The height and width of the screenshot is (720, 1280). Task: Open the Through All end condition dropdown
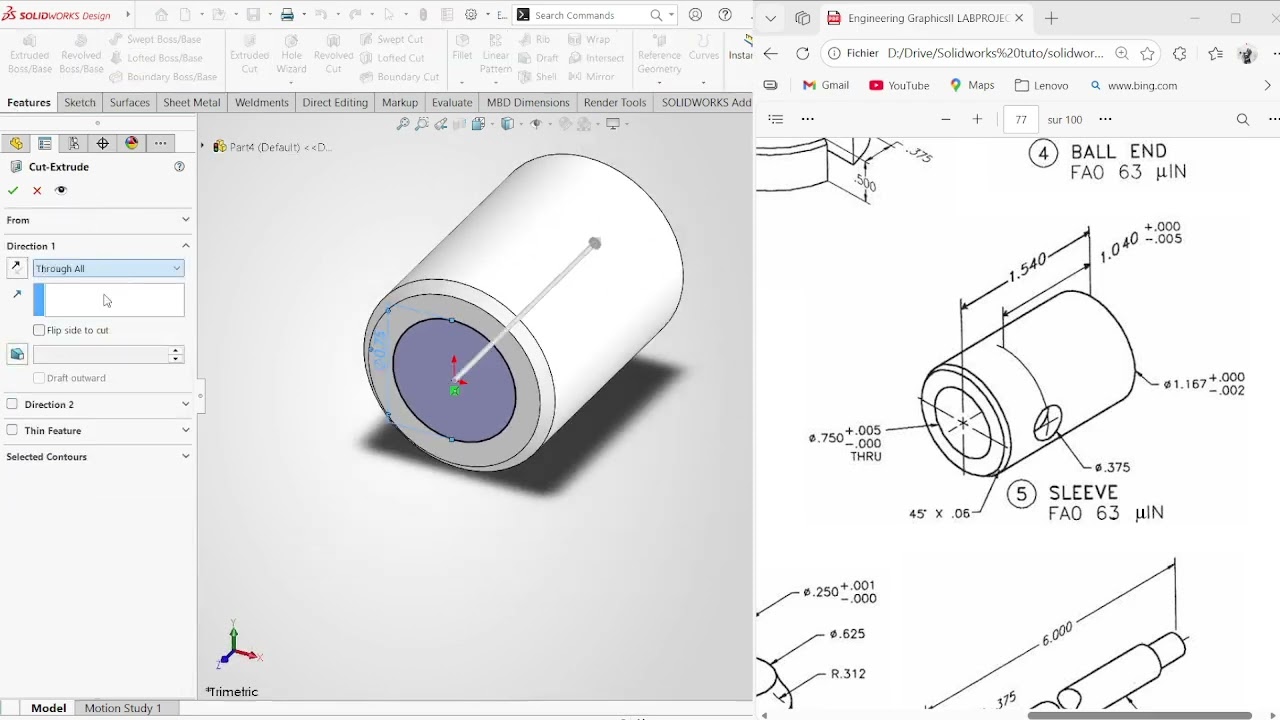(x=108, y=268)
